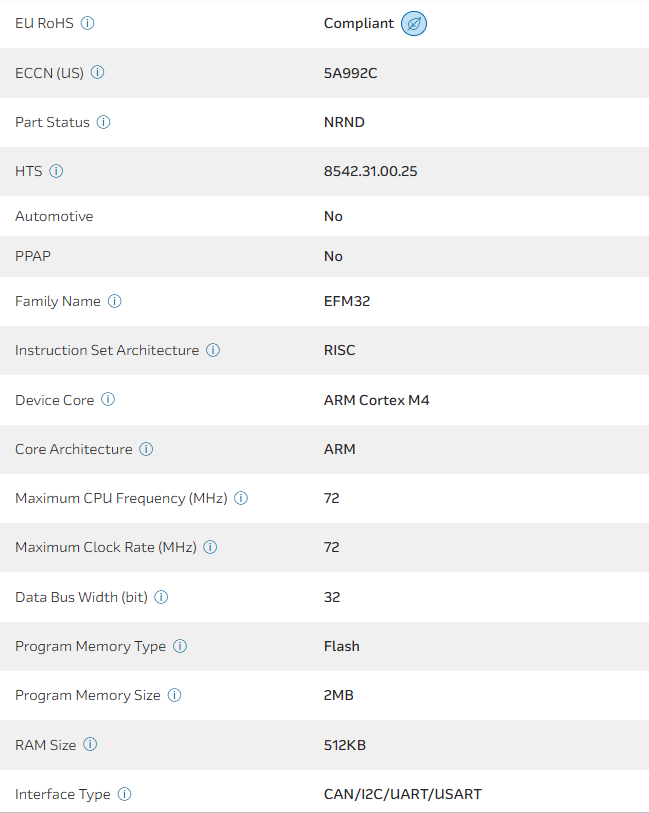
Task: Click the Maximum Clock Rate info icon
Action: pyautogui.click(x=211, y=547)
